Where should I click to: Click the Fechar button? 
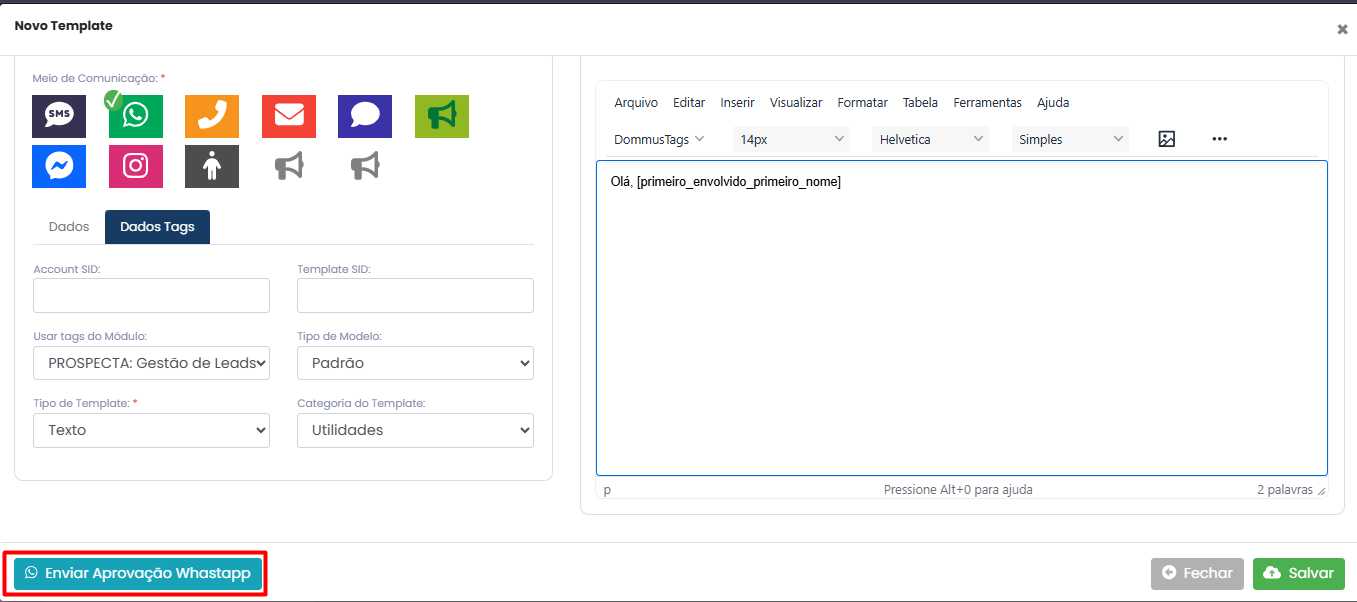point(1197,573)
